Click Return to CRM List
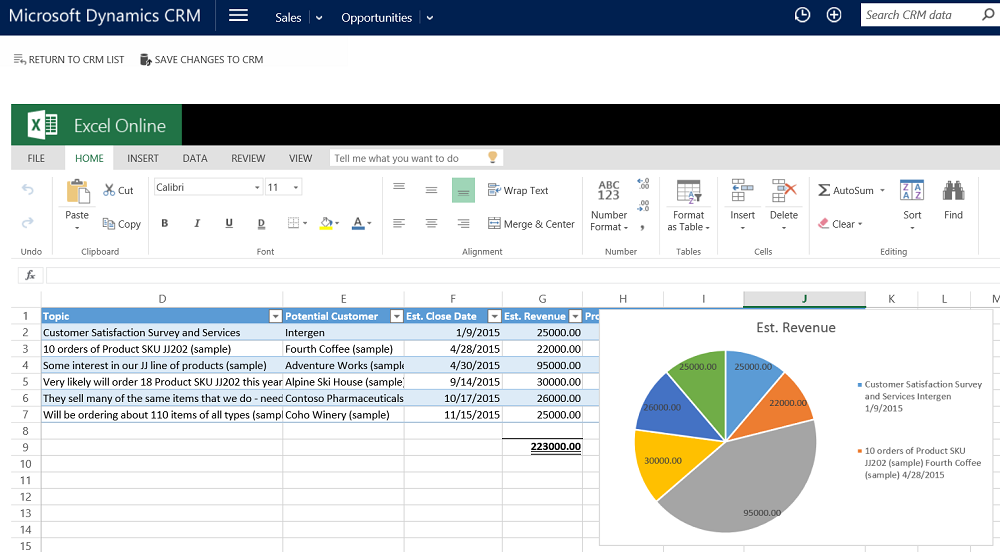Screen dimensions: 1000x552 tap(68, 60)
